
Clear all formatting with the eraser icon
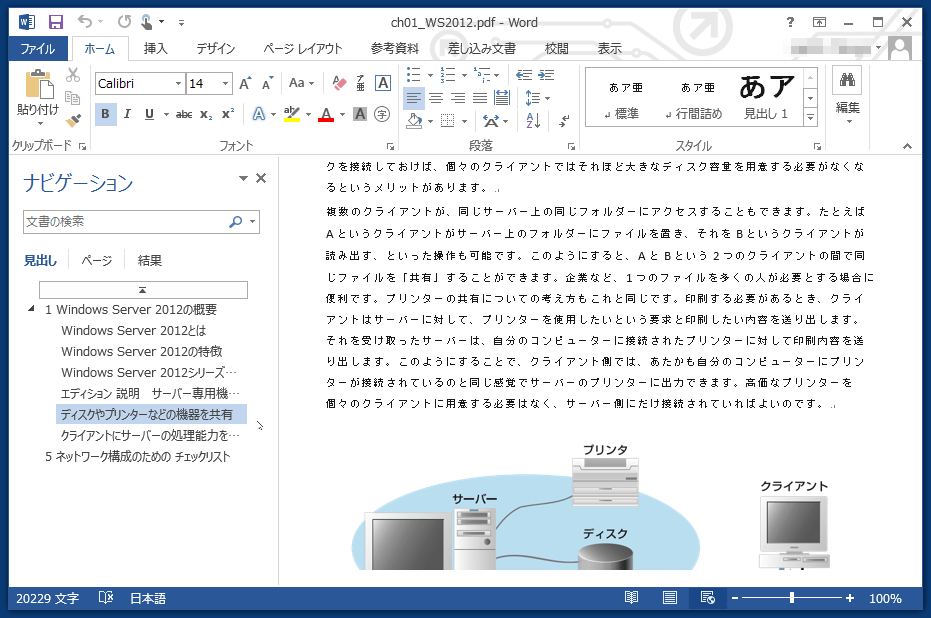tap(339, 83)
